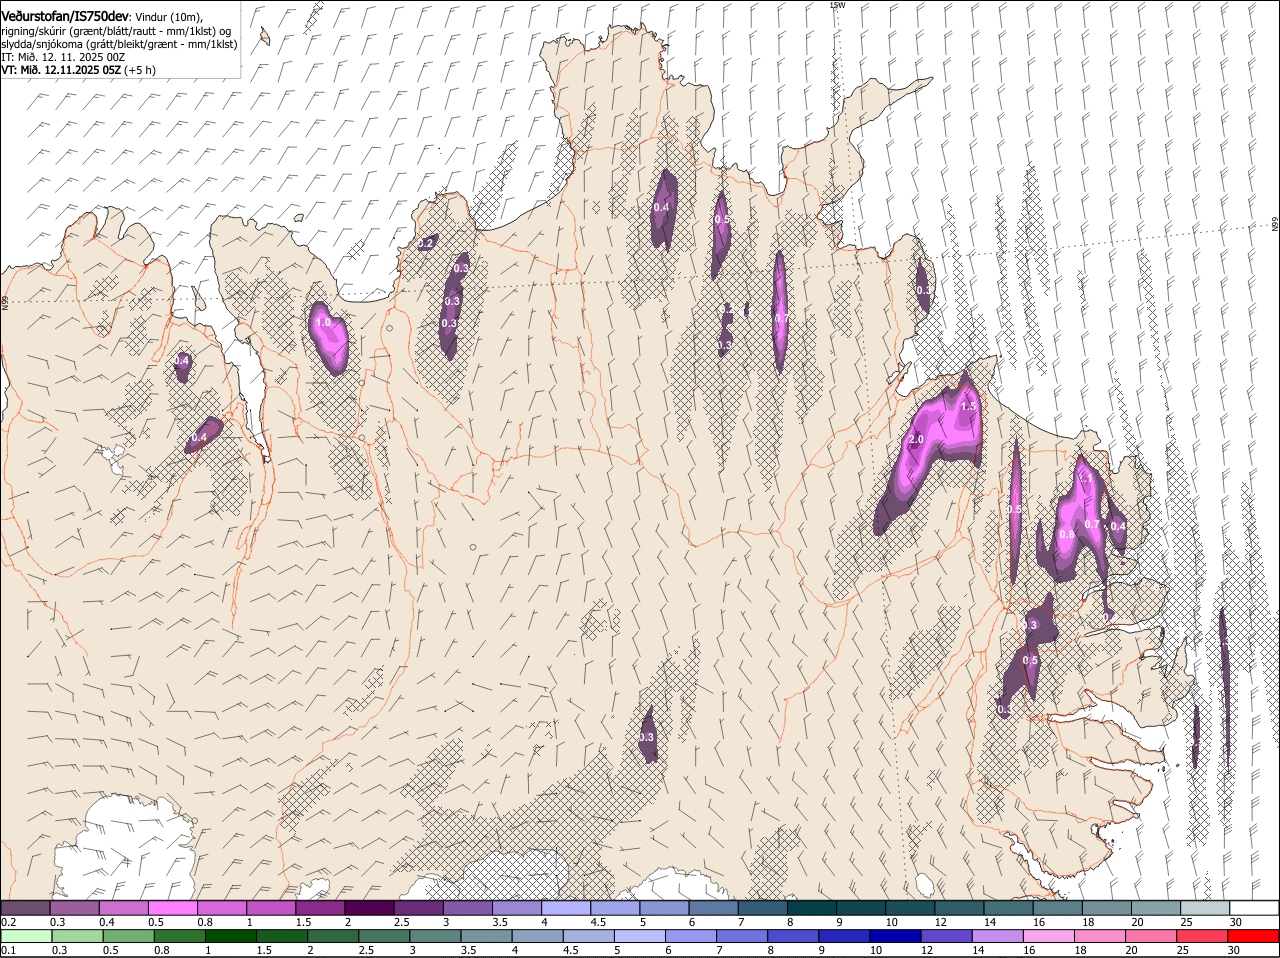Select the lower legend swatch labeled 0.5

128,937
